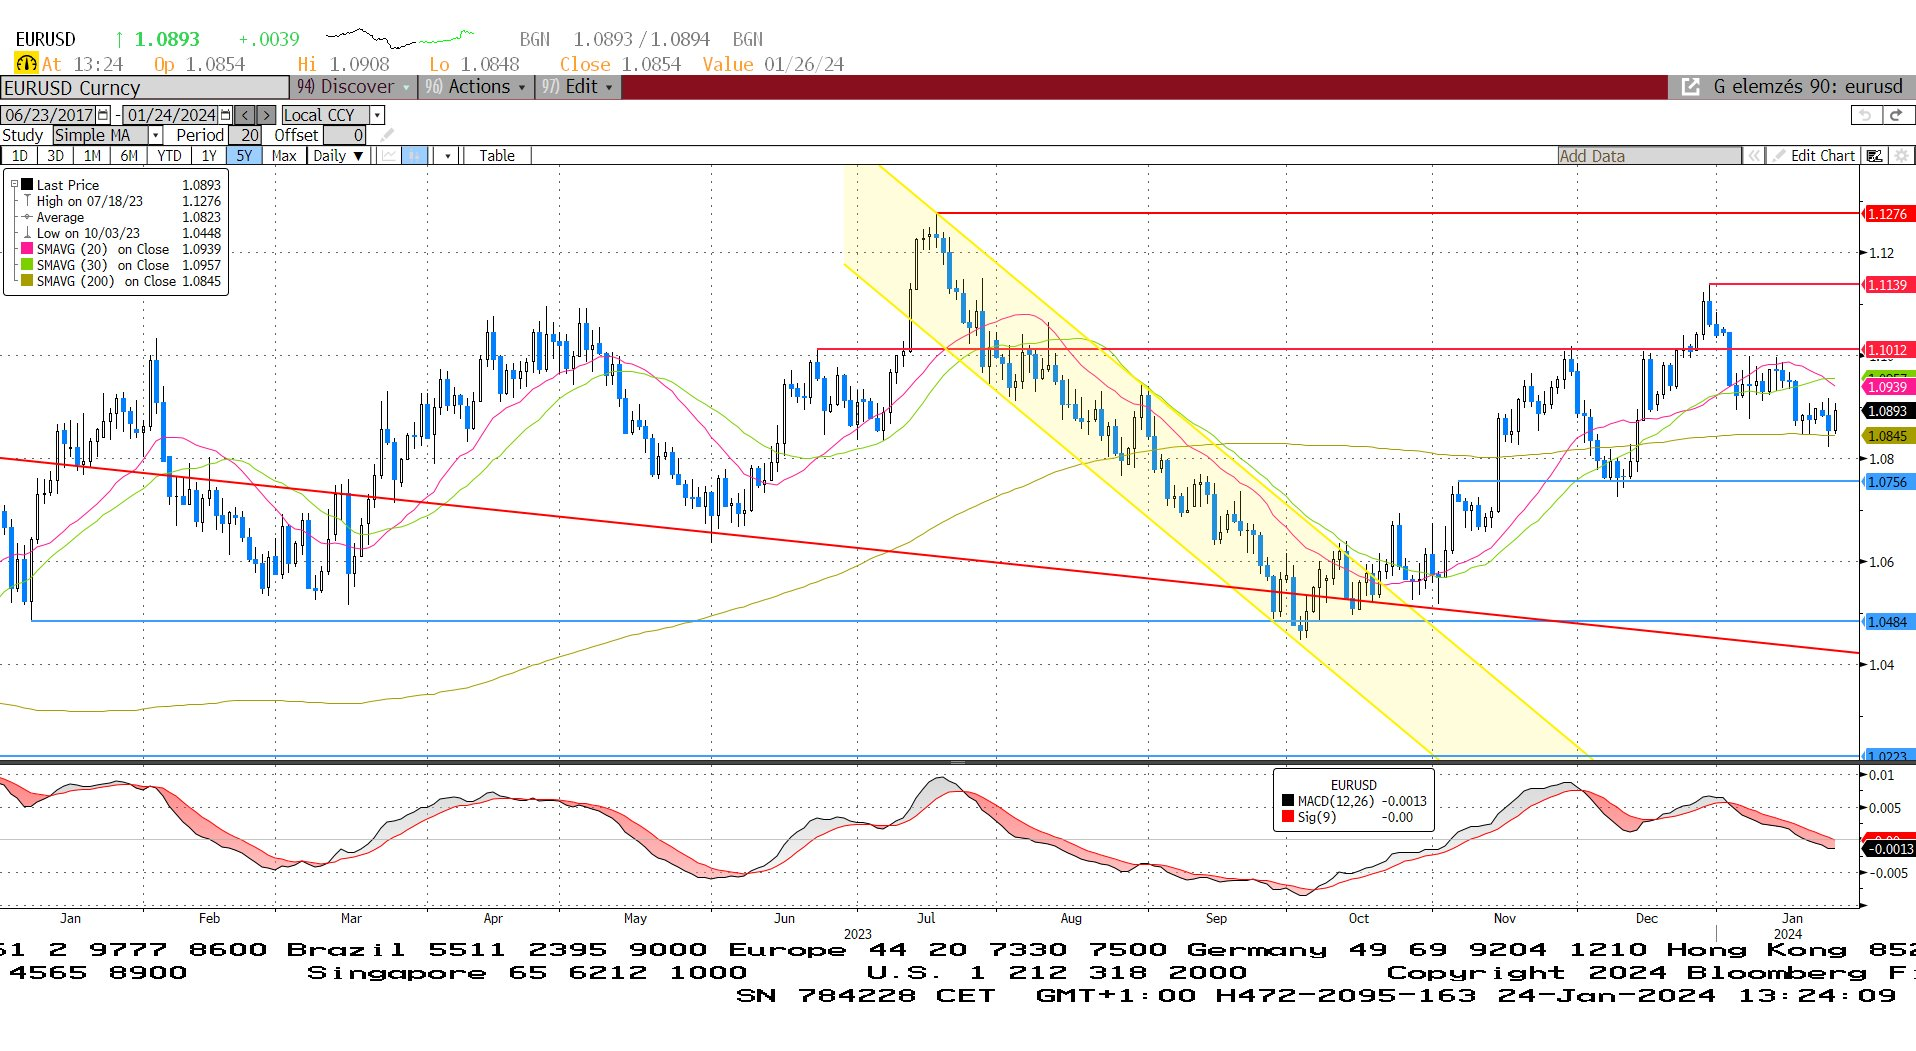Open the 96) Actions menu
Screen dimensions: 1916x1051
tap(475, 87)
